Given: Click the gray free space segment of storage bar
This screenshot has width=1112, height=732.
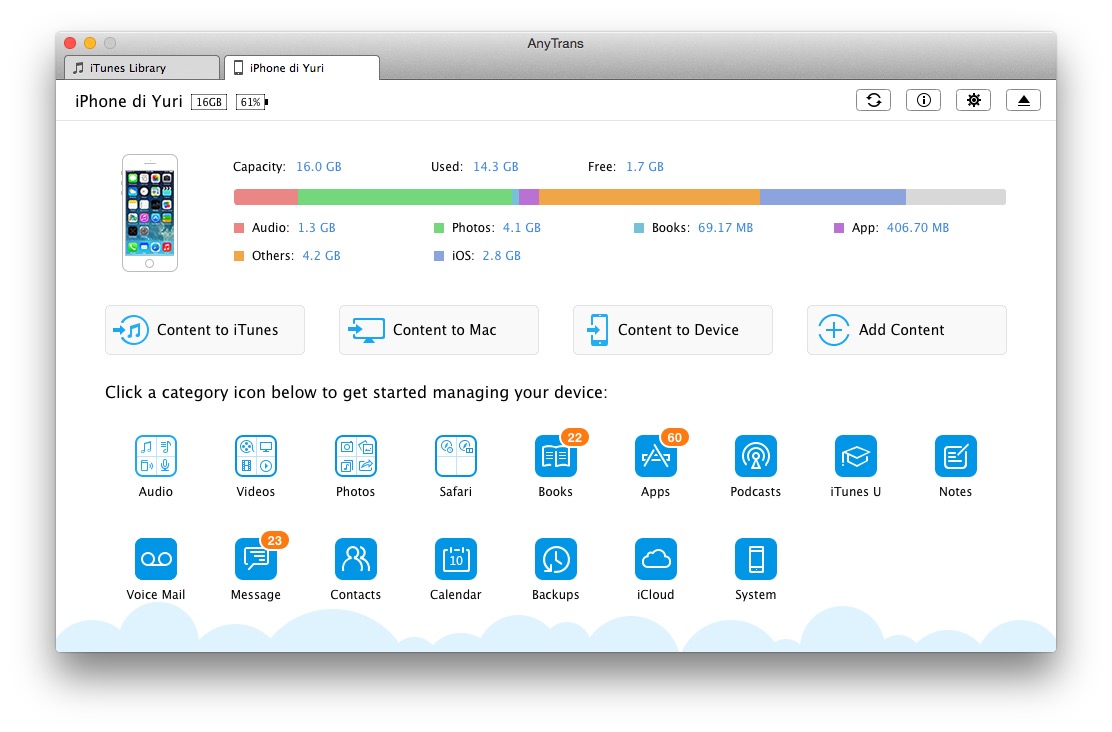Looking at the screenshot, I should pyautogui.click(x=956, y=197).
